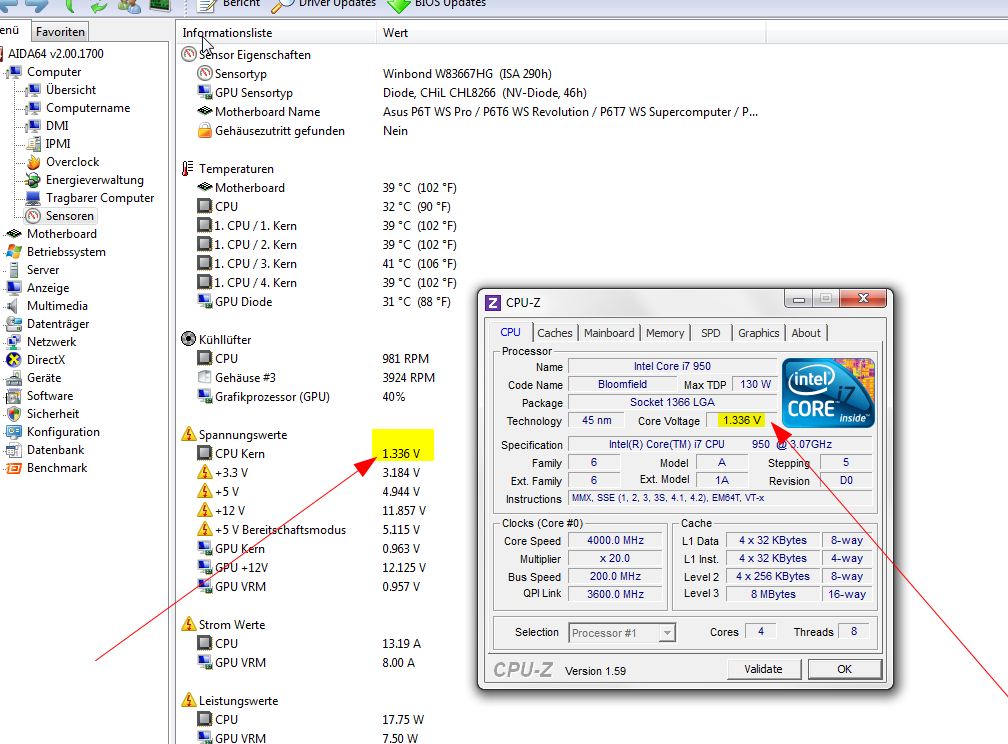Click the Wert column header

point(571,33)
